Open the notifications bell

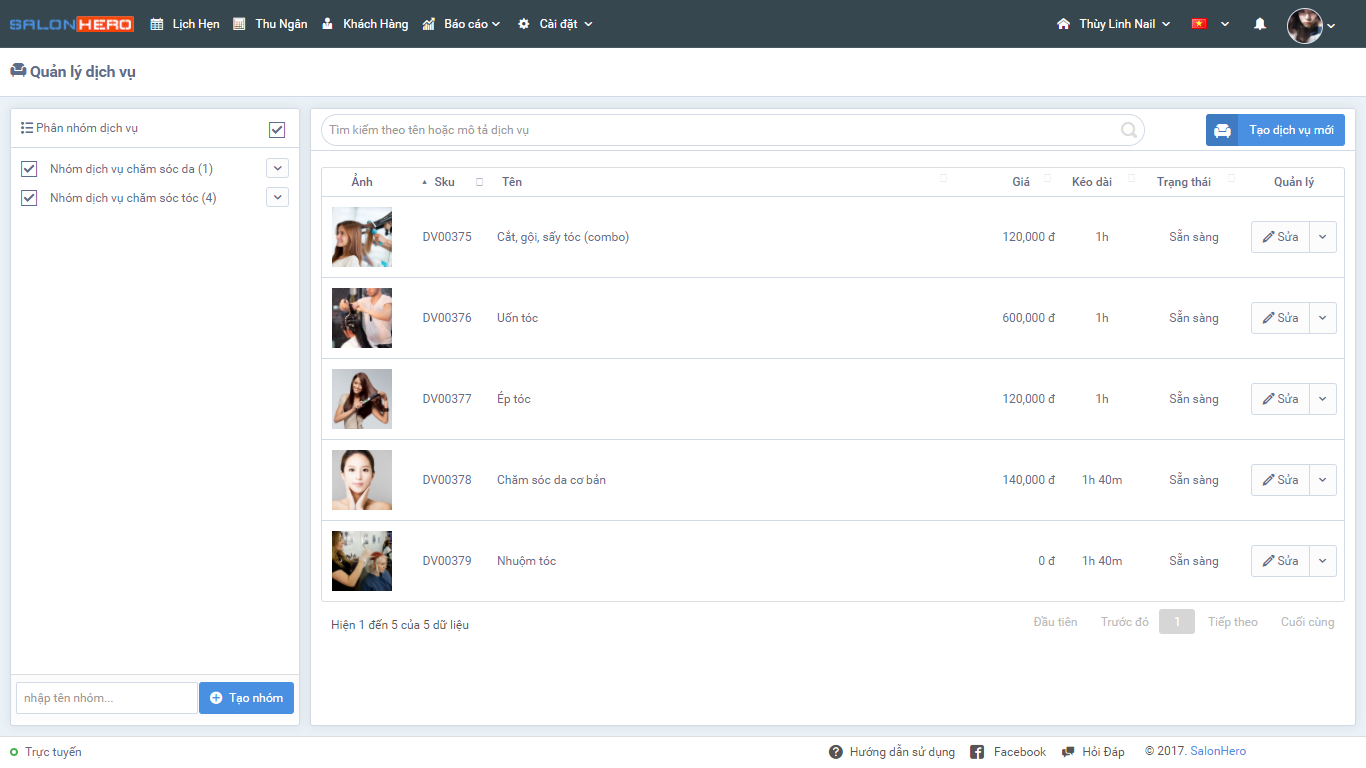[x=1260, y=24]
